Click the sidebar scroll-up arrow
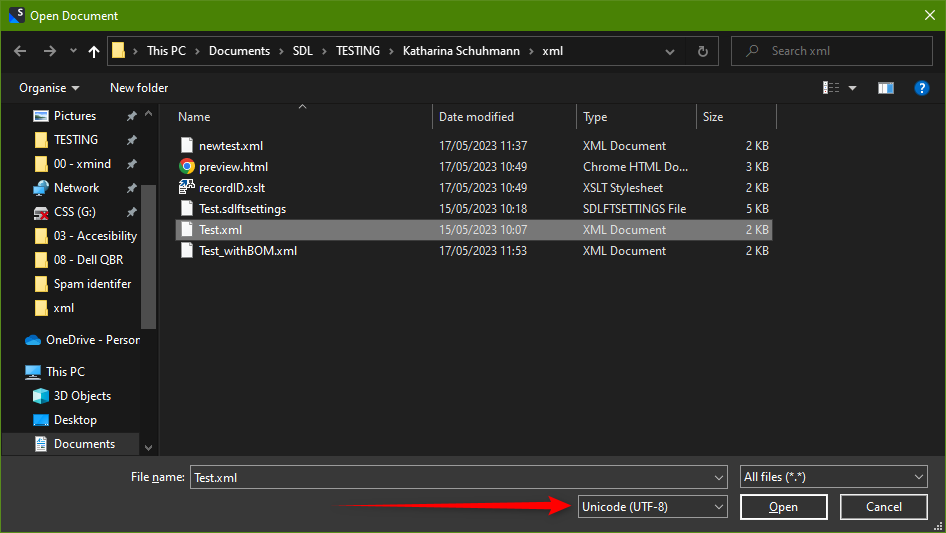 pyautogui.click(x=148, y=113)
